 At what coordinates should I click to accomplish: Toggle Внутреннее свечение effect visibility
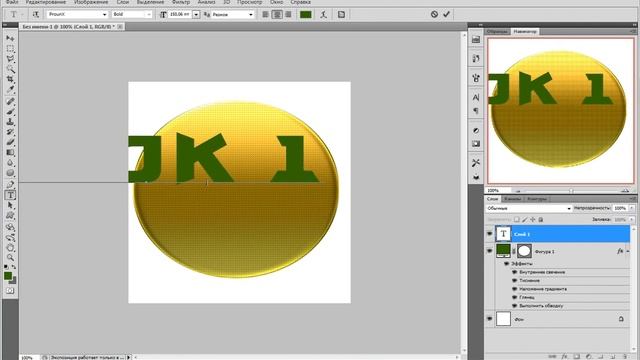click(514, 272)
